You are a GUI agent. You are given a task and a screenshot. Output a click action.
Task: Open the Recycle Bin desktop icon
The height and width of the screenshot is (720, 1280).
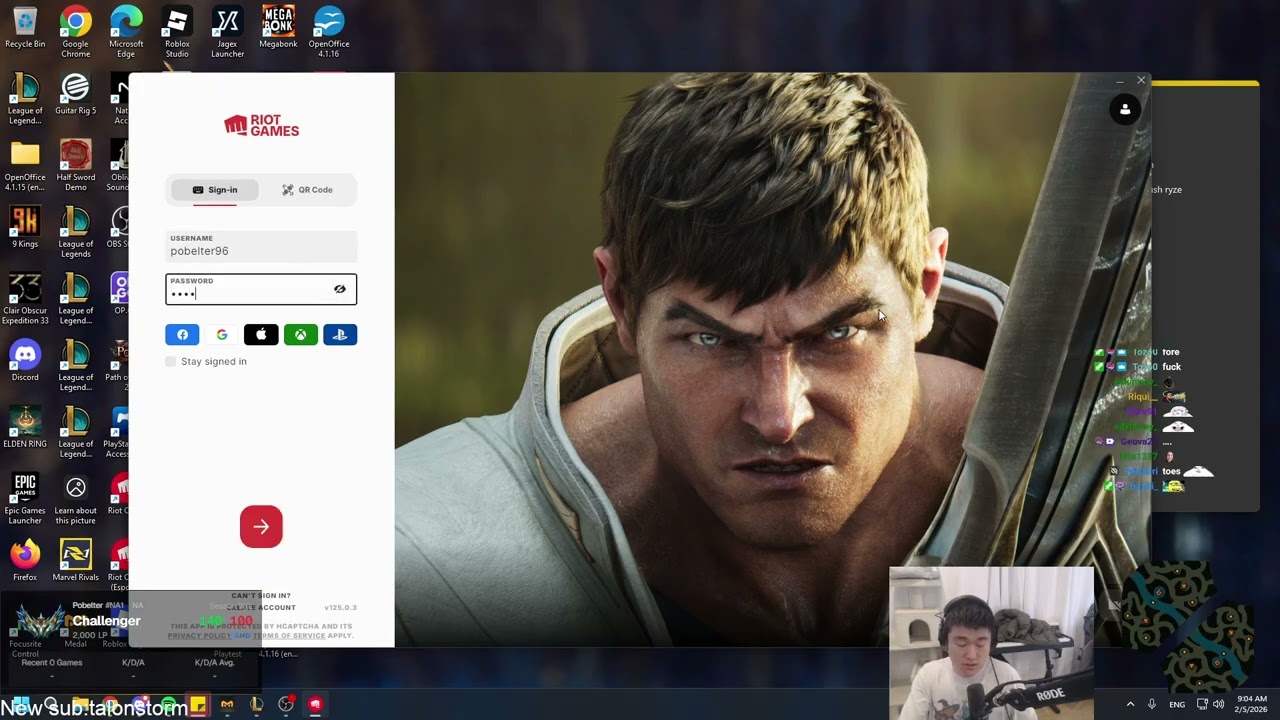(x=25, y=28)
